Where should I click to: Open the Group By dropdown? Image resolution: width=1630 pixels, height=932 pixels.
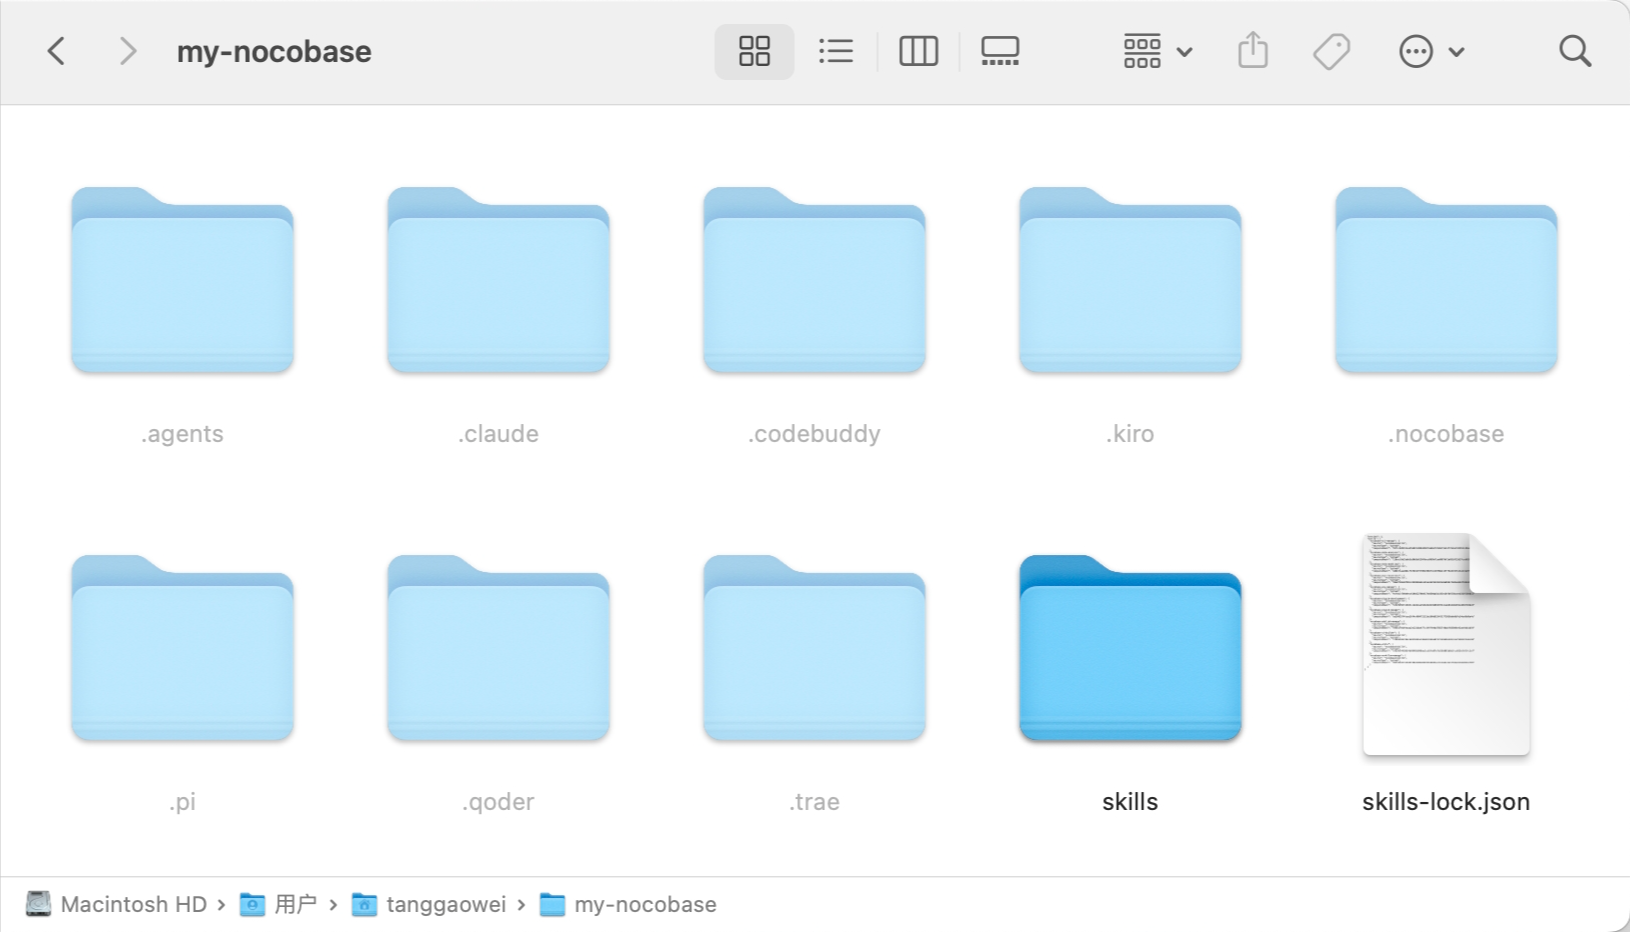pyautogui.click(x=1157, y=51)
